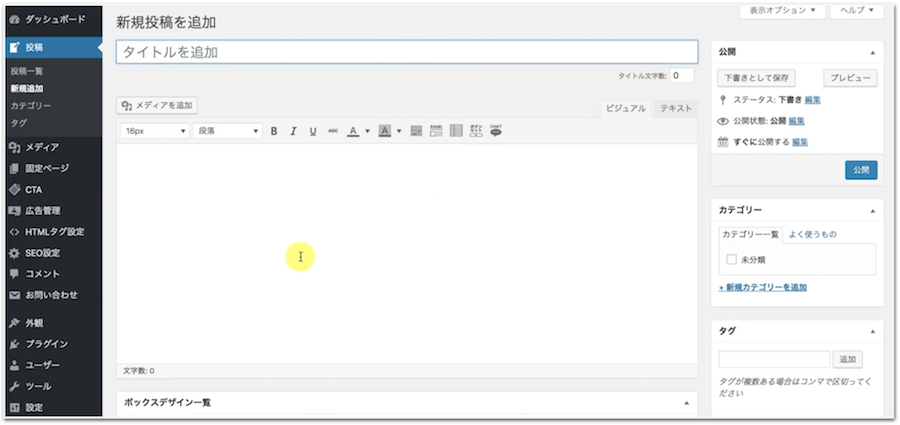
Task: Click the blue 公開 publish button
Action: pos(861,170)
